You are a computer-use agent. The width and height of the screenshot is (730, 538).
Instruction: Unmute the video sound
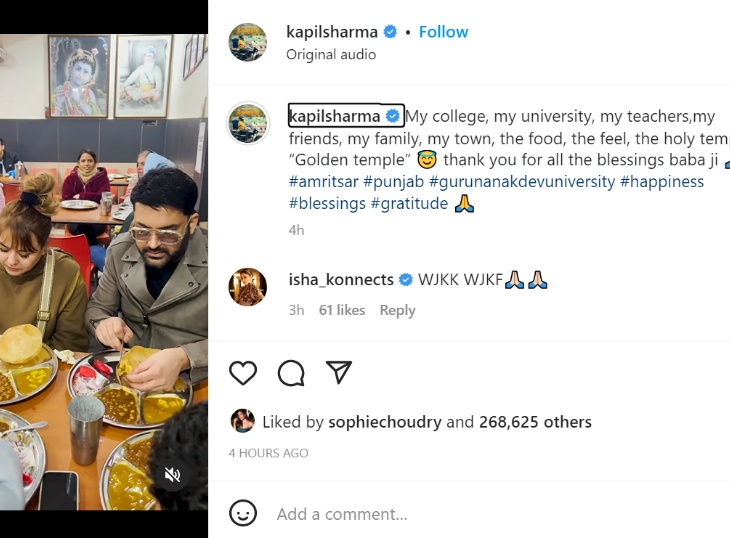(x=172, y=475)
